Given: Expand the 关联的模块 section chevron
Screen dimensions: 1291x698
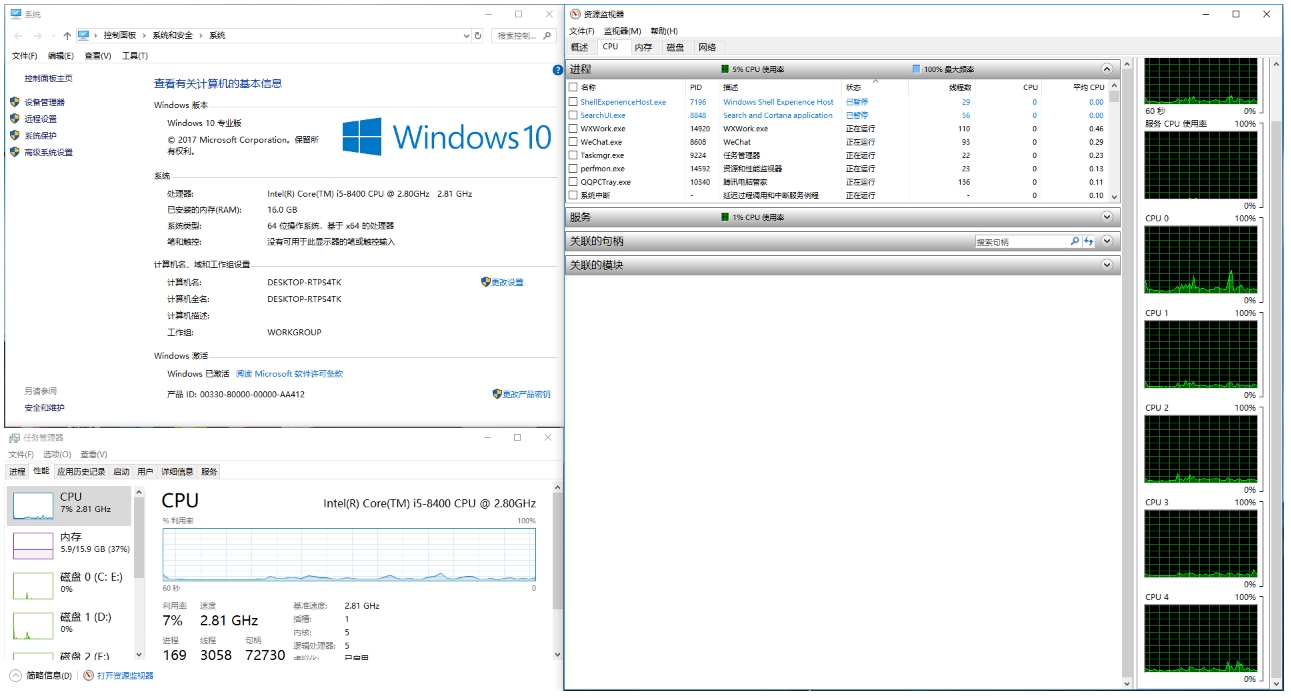Looking at the screenshot, I should click(x=1107, y=265).
